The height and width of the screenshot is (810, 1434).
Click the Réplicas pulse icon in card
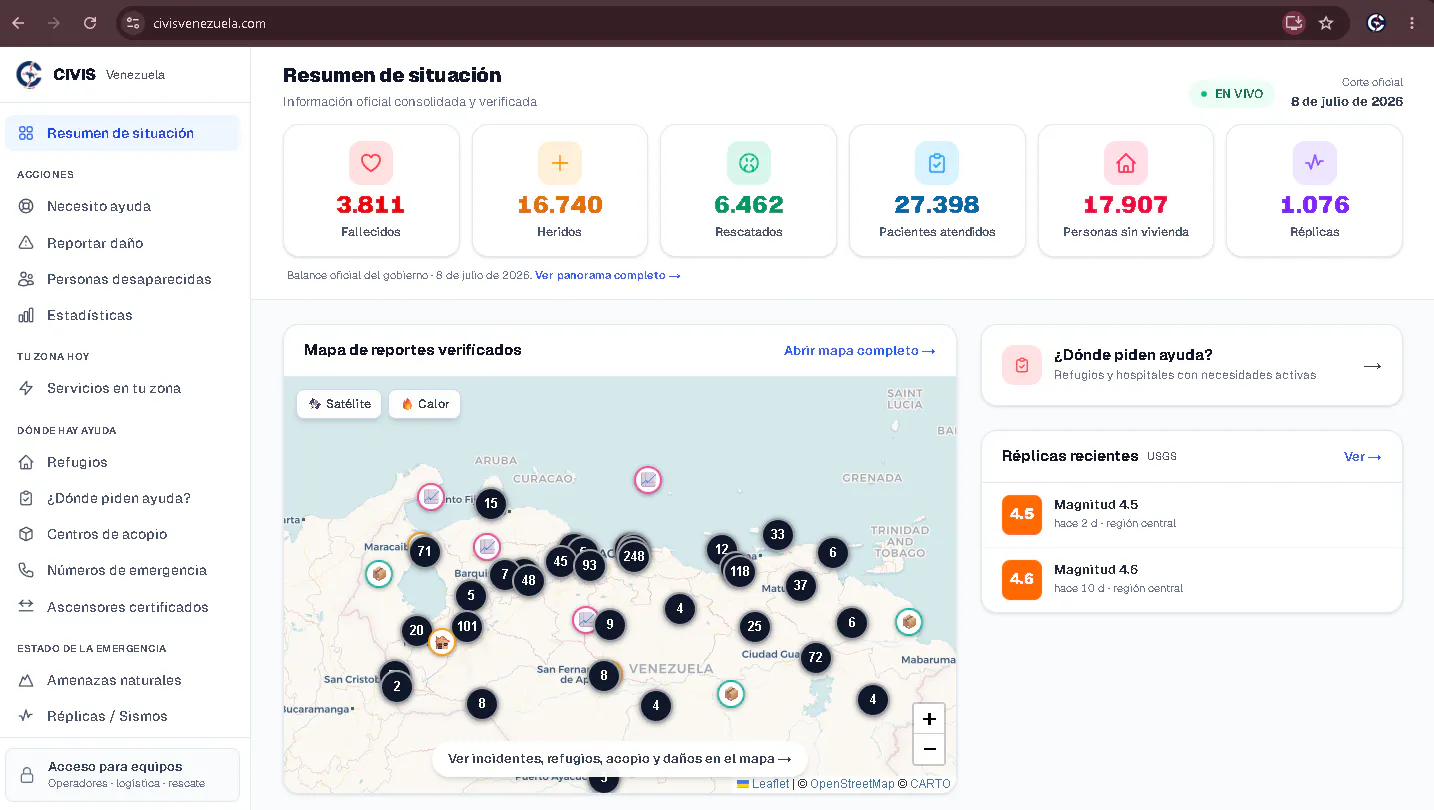pos(1314,163)
